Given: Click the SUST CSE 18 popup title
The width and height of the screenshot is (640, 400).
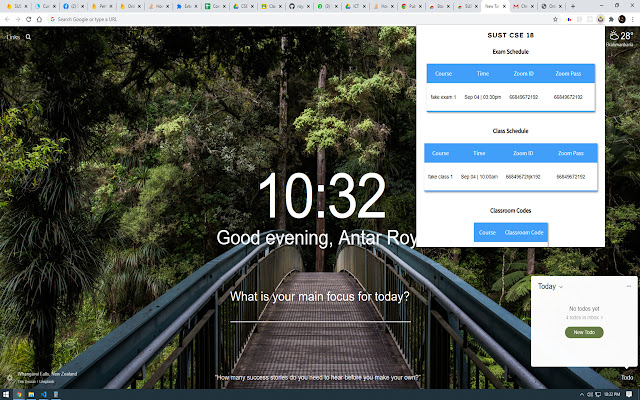Looking at the screenshot, I should tap(511, 36).
